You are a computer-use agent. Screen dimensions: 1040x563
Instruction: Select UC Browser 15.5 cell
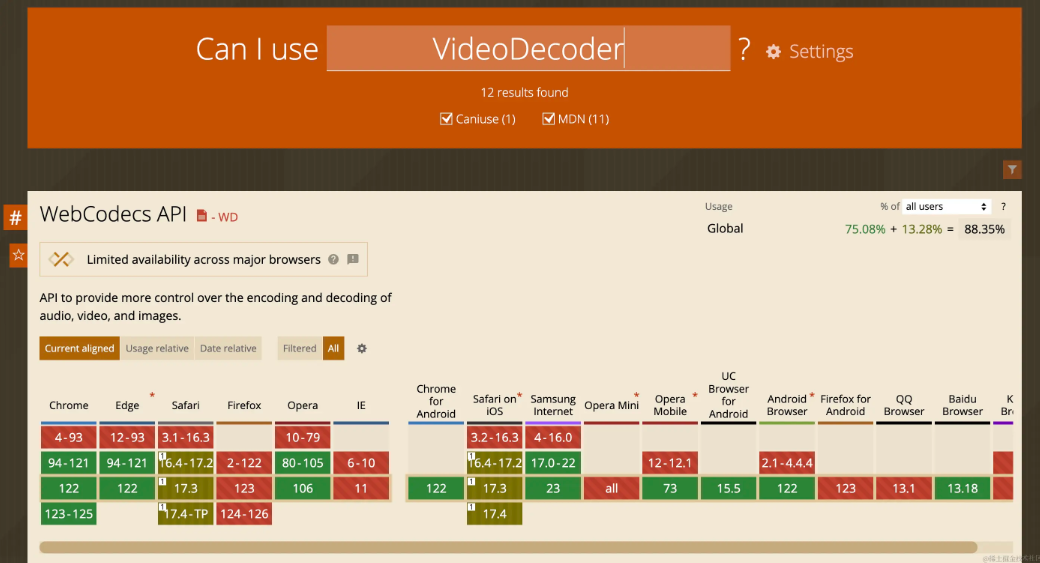pyautogui.click(x=728, y=489)
